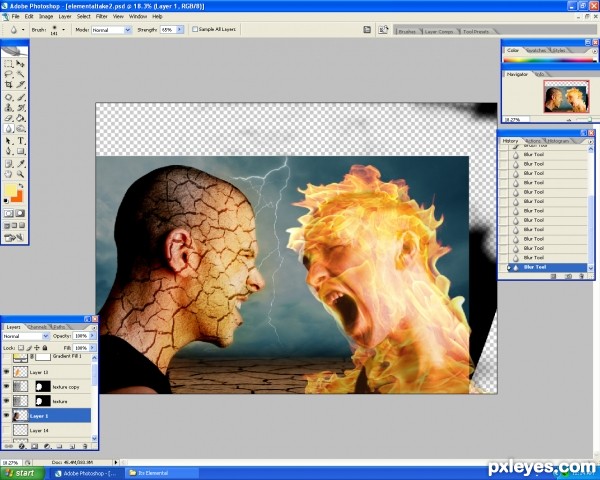Delete current state in History panel
The image size is (600, 480).
pyautogui.click(x=581, y=276)
